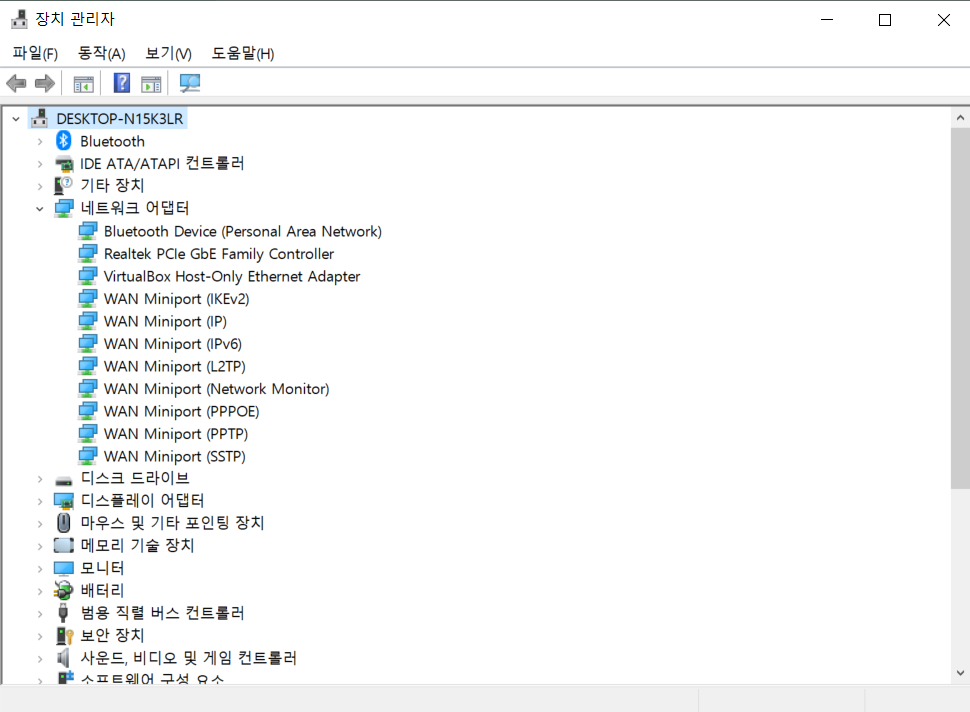Viewport: 970px width, 712px height.
Task: Expand the 메모리 기술 장치 category
Action: pos(40,546)
